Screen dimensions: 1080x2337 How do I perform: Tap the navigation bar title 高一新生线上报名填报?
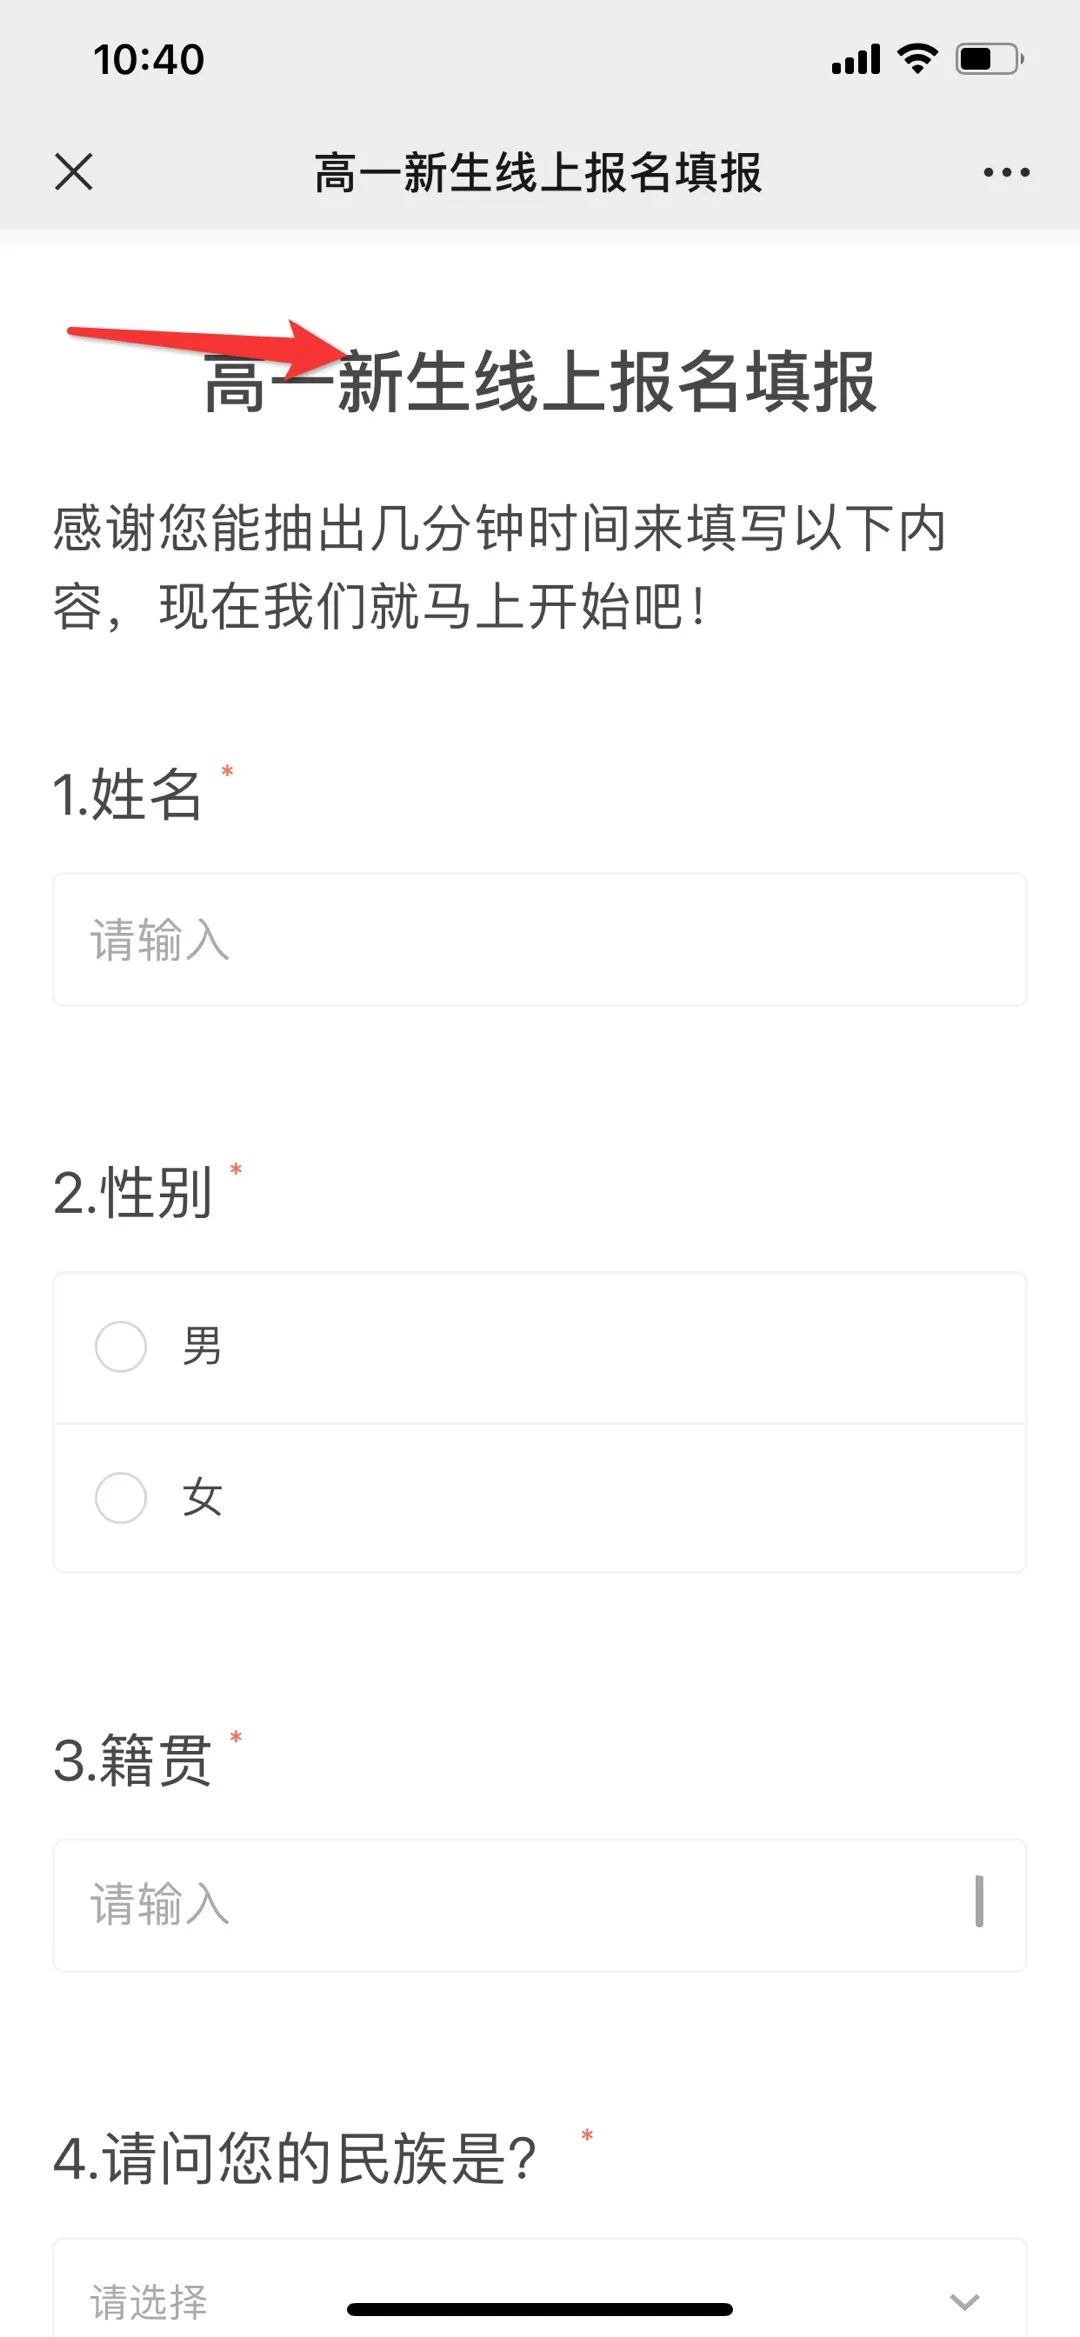point(538,172)
